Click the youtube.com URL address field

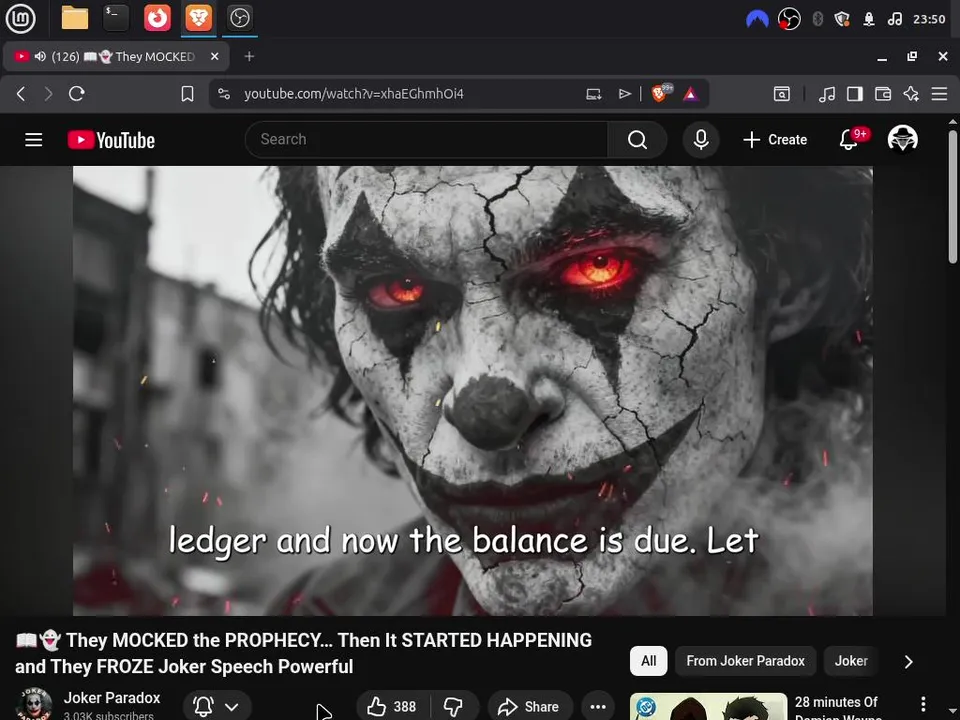(x=354, y=94)
